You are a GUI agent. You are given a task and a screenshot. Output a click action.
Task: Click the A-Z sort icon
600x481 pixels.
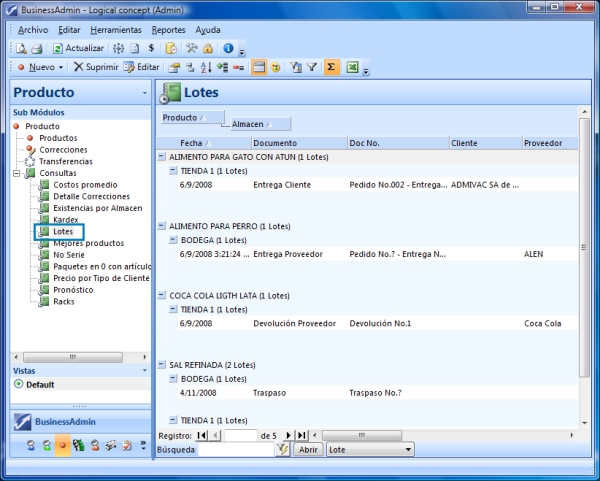(x=206, y=67)
